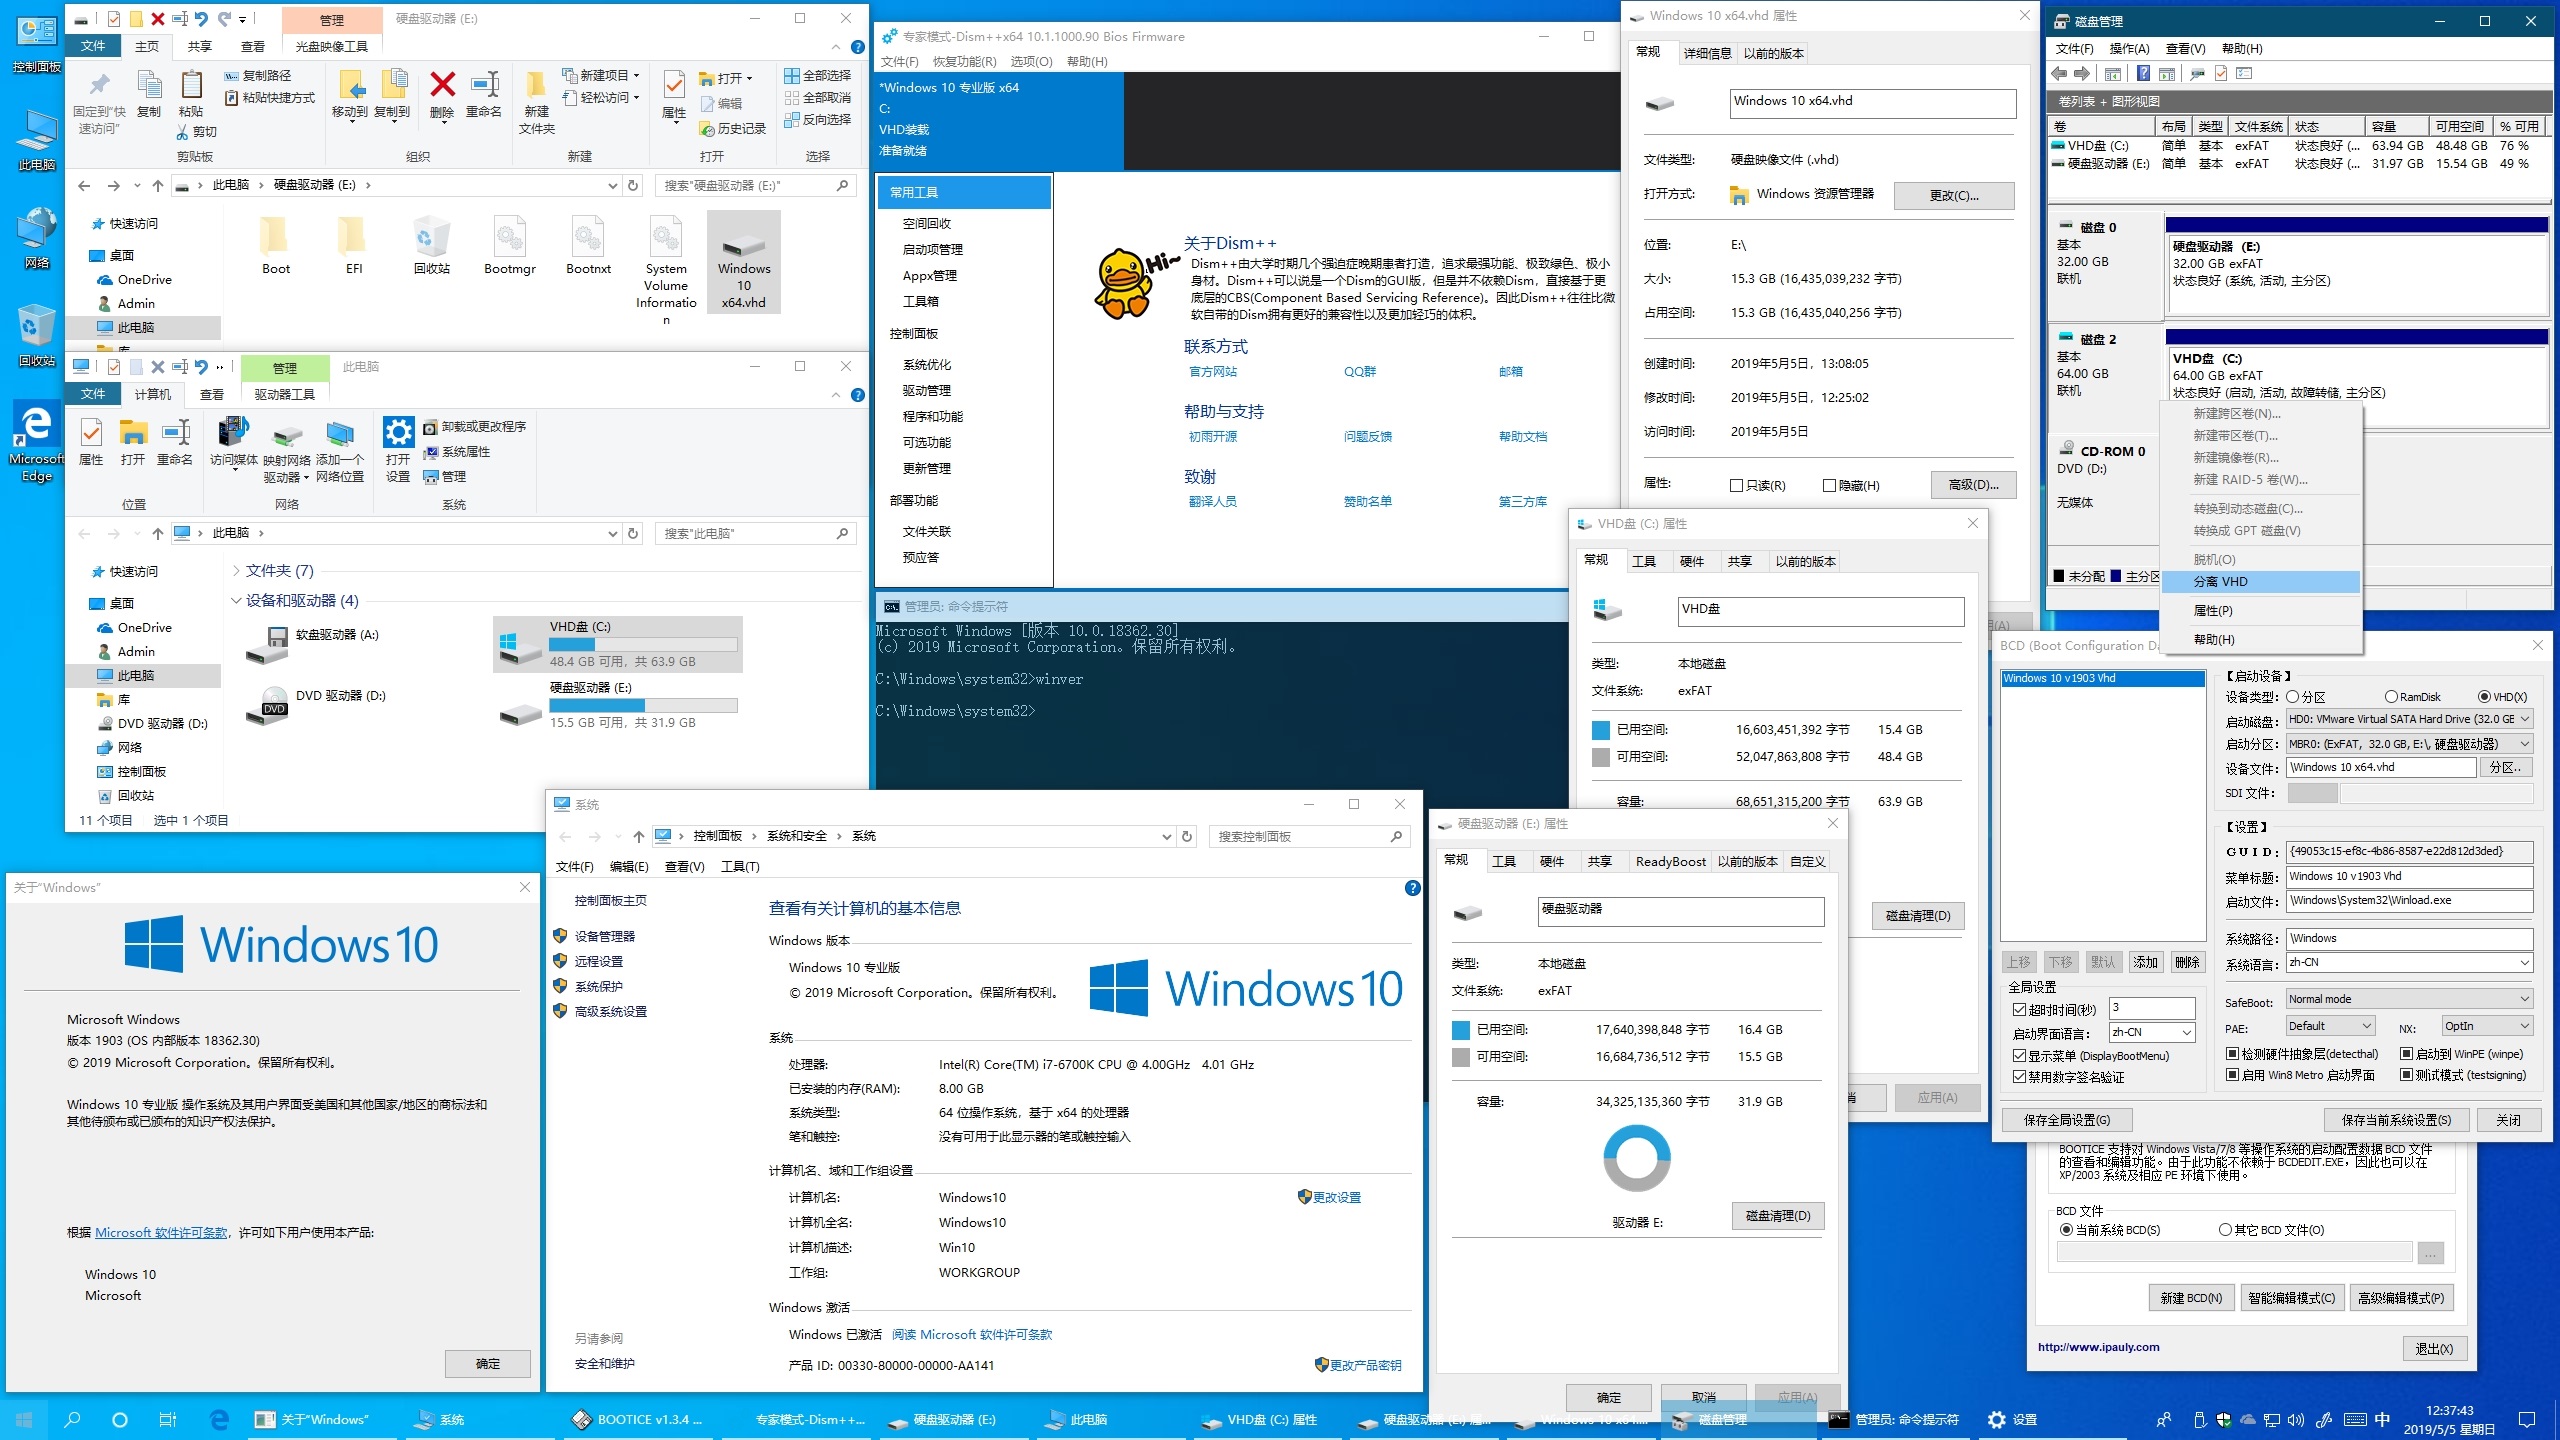
Task: Select the DVD drive (D:) icon in This PC
Action: [267, 706]
